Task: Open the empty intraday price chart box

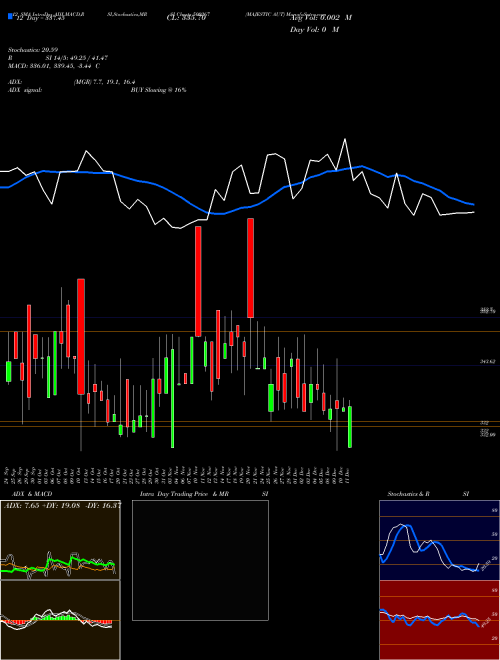Action: tap(200, 560)
